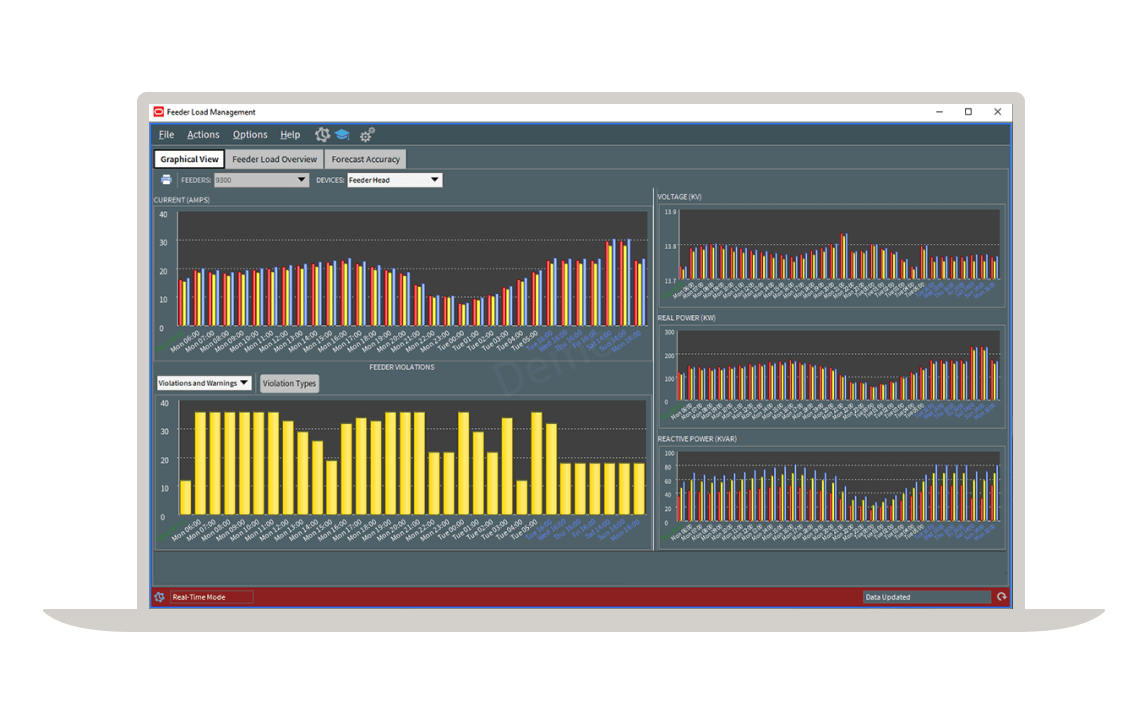This screenshot has width=1148, height=724.
Task: Switch to study mode via graduation cap icon
Action: click(342, 135)
